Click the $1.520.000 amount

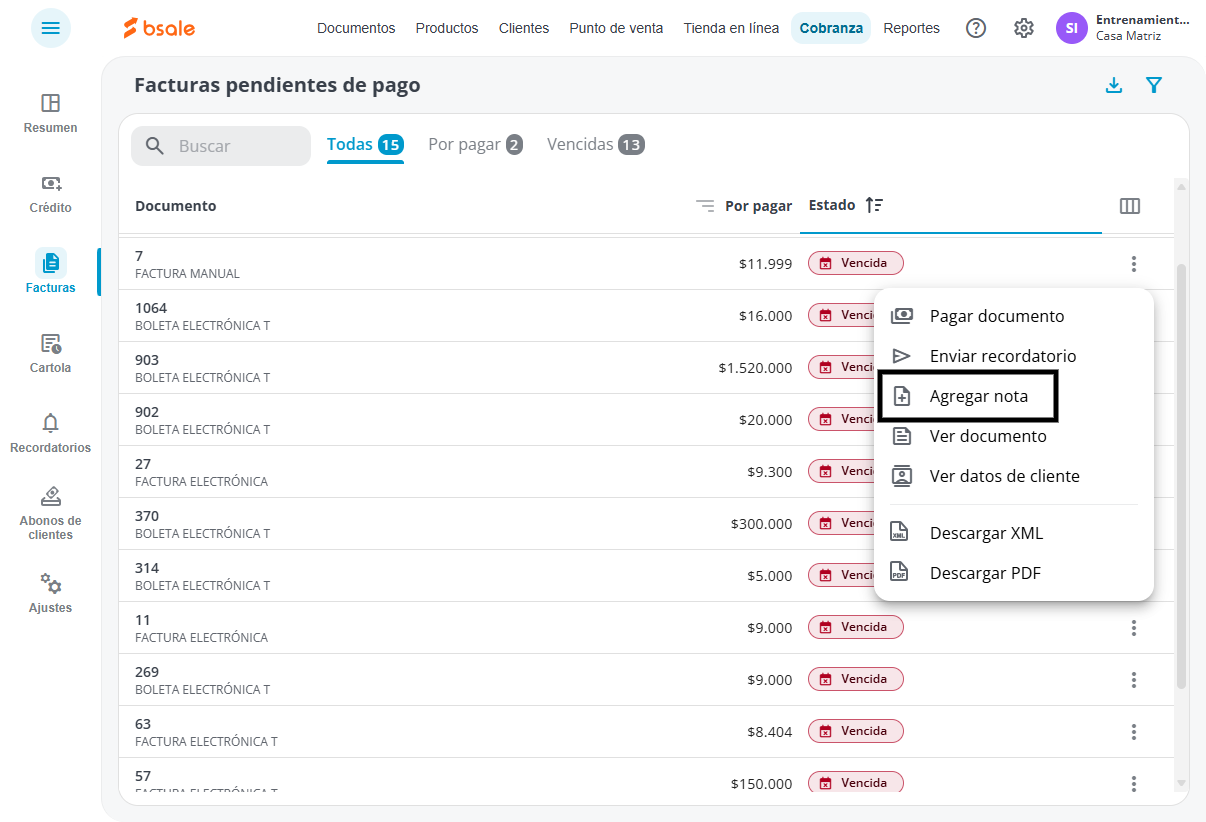755,368
